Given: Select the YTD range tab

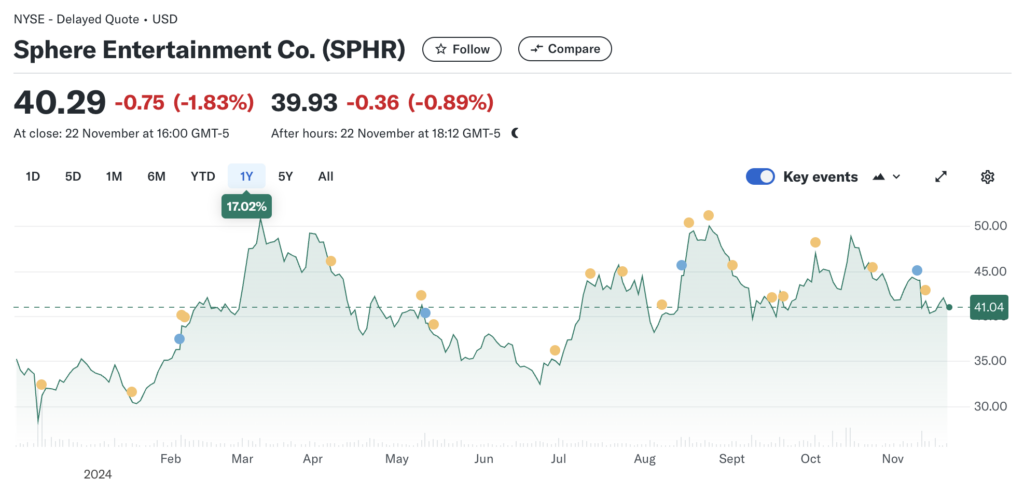Looking at the screenshot, I should (x=203, y=177).
